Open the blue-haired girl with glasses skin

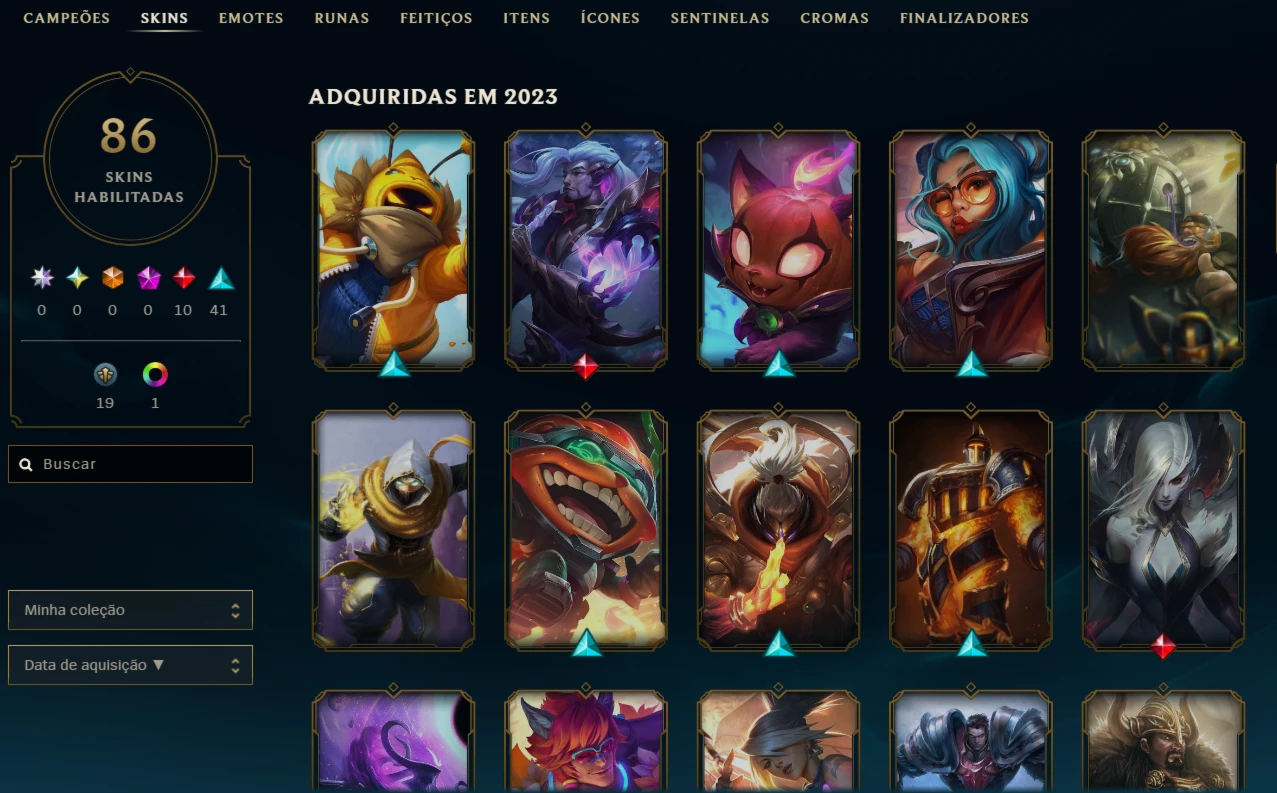click(970, 250)
